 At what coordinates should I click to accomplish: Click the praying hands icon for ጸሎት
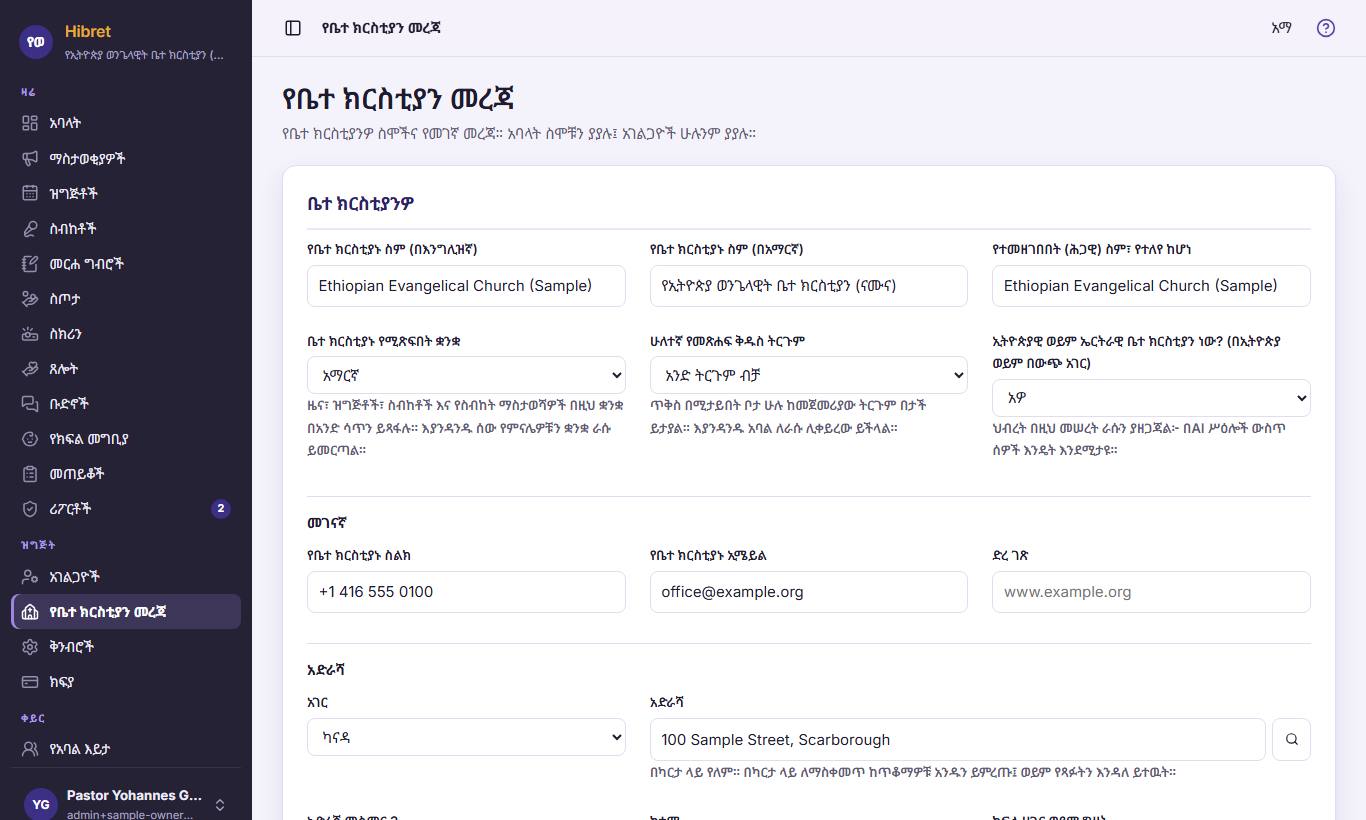coord(30,368)
